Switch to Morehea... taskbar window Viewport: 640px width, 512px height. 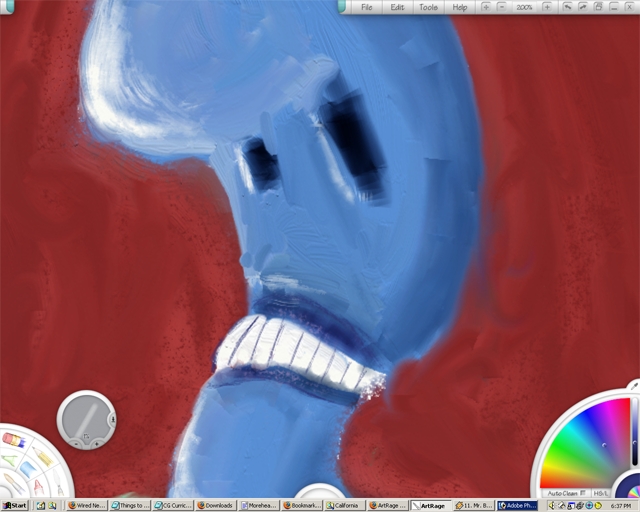pyautogui.click(x=260, y=505)
